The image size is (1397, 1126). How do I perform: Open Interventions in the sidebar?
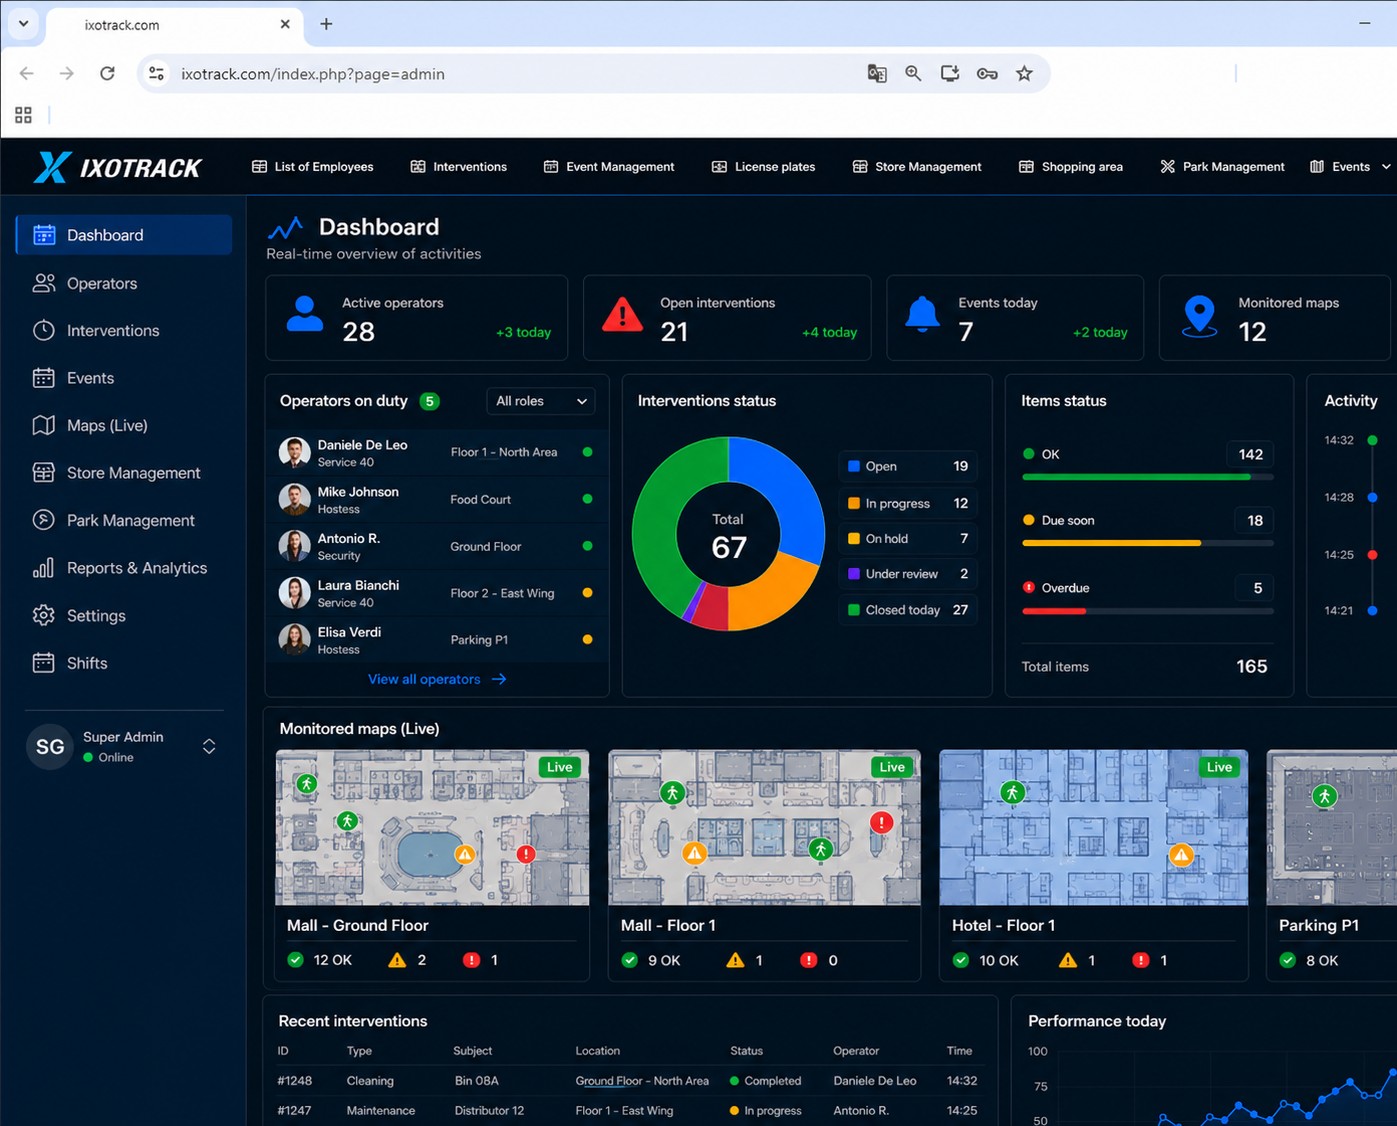[x=124, y=331]
